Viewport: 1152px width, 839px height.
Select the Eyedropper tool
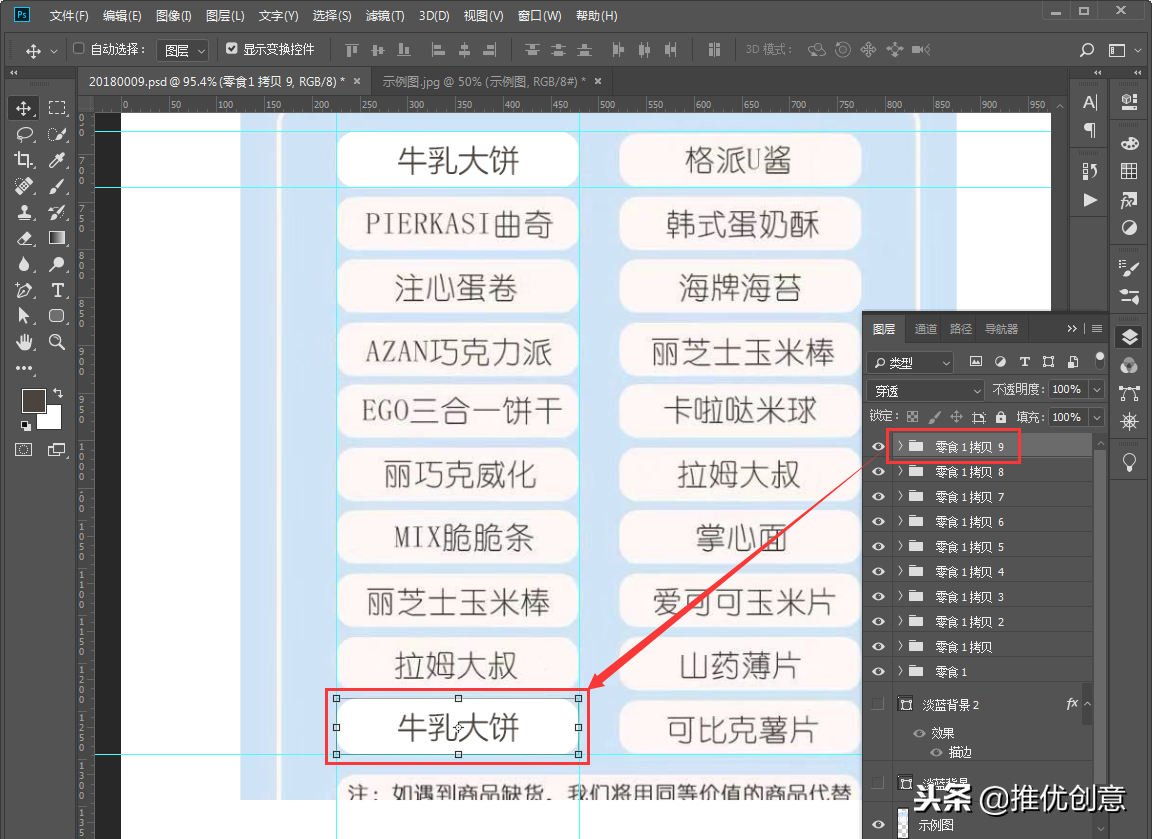(x=57, y=160)
